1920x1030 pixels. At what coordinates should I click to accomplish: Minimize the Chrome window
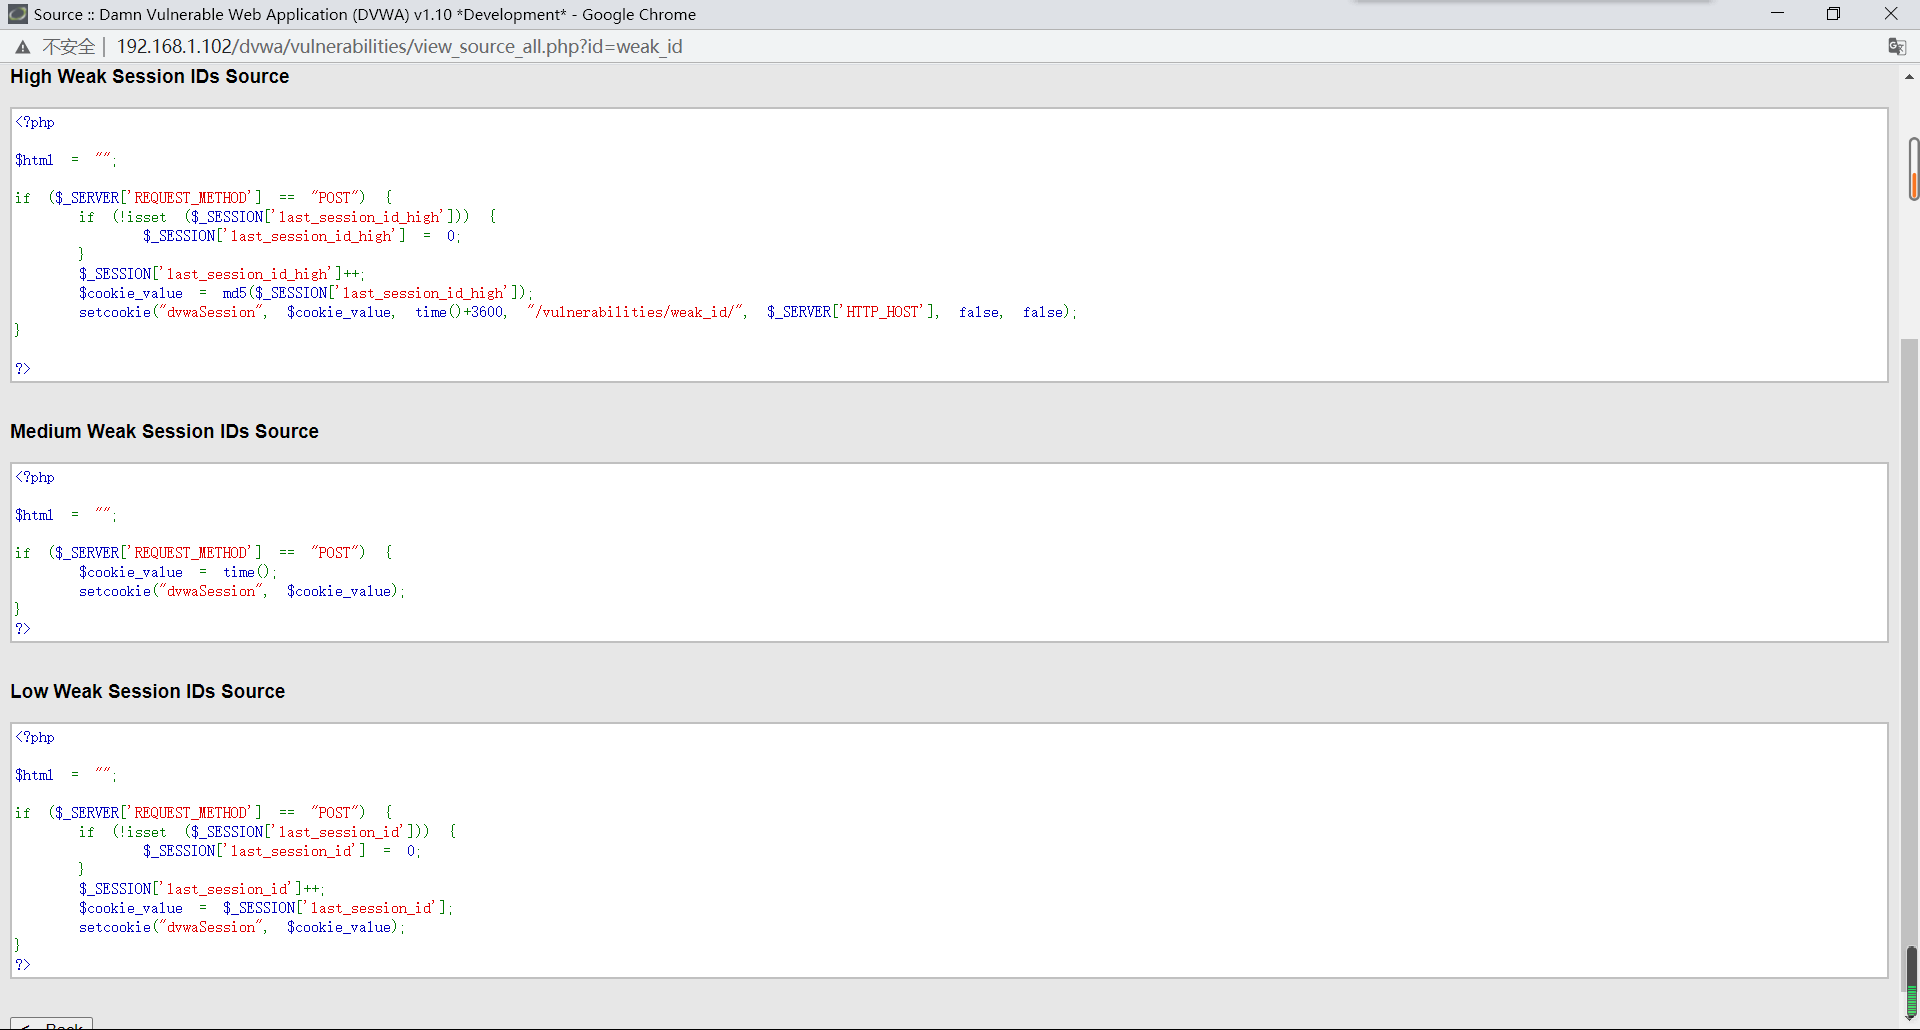(x=1777, y=14)
